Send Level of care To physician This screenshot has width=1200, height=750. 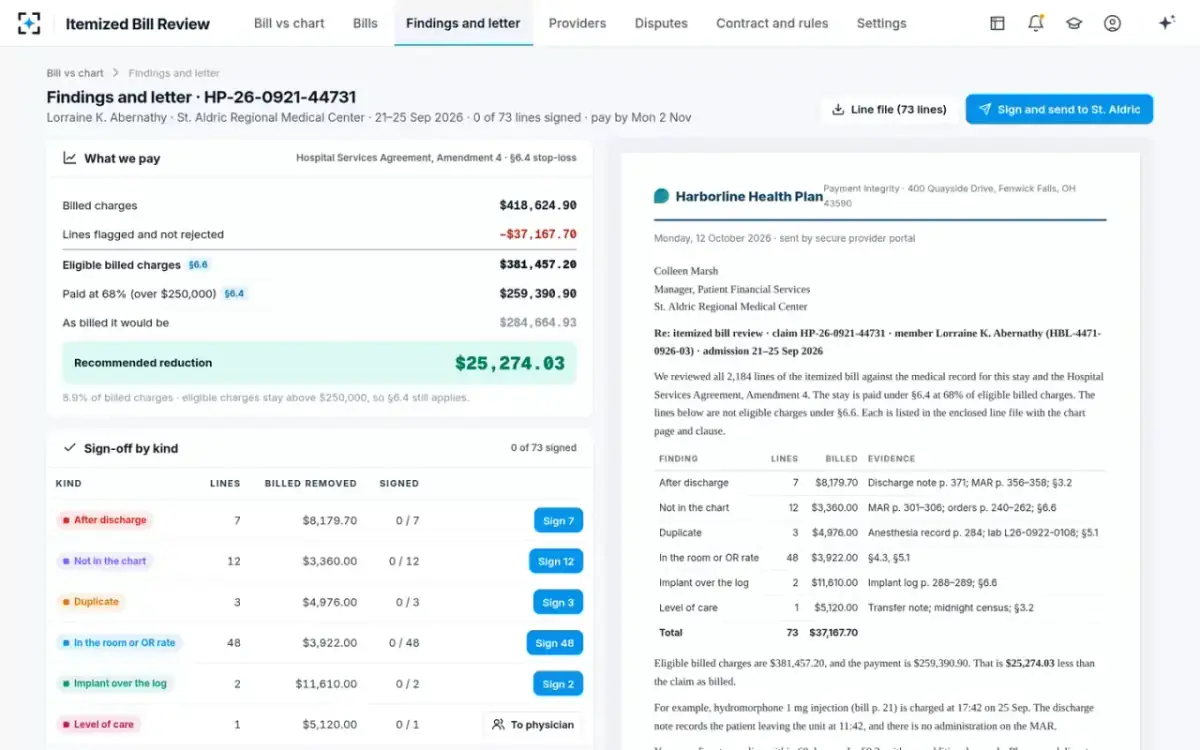click(533, 725)
